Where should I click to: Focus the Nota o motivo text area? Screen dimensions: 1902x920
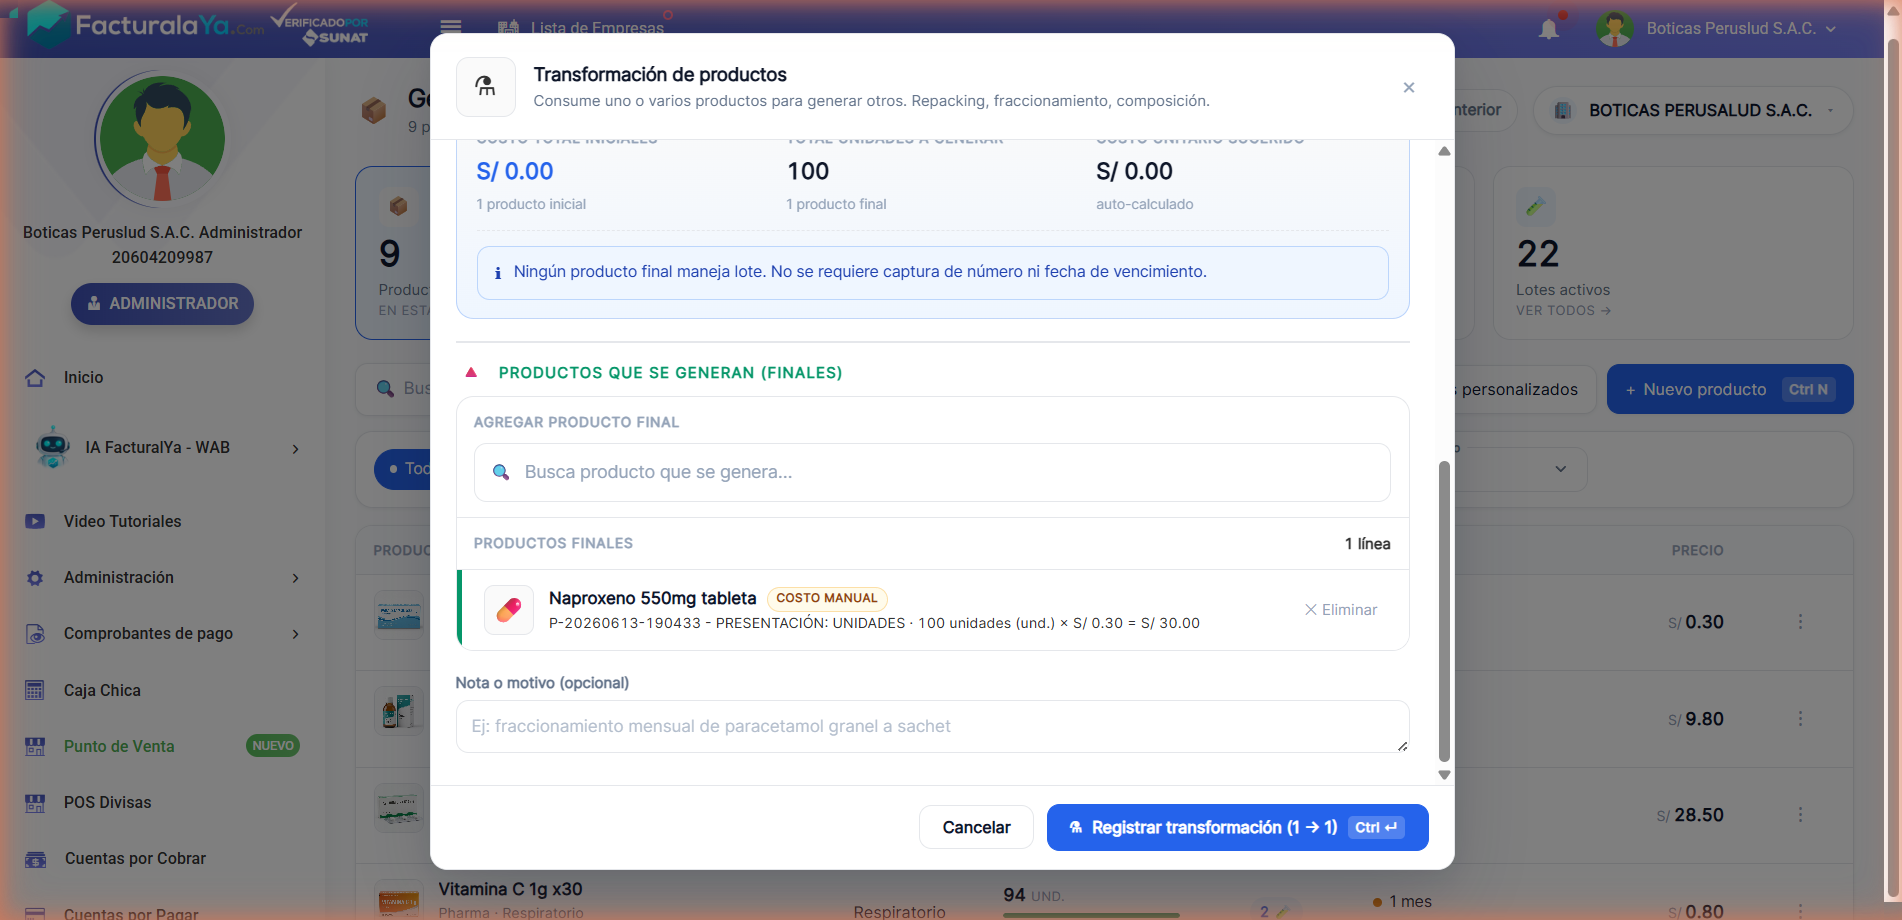pyautogui.click(x=932, y=726)
